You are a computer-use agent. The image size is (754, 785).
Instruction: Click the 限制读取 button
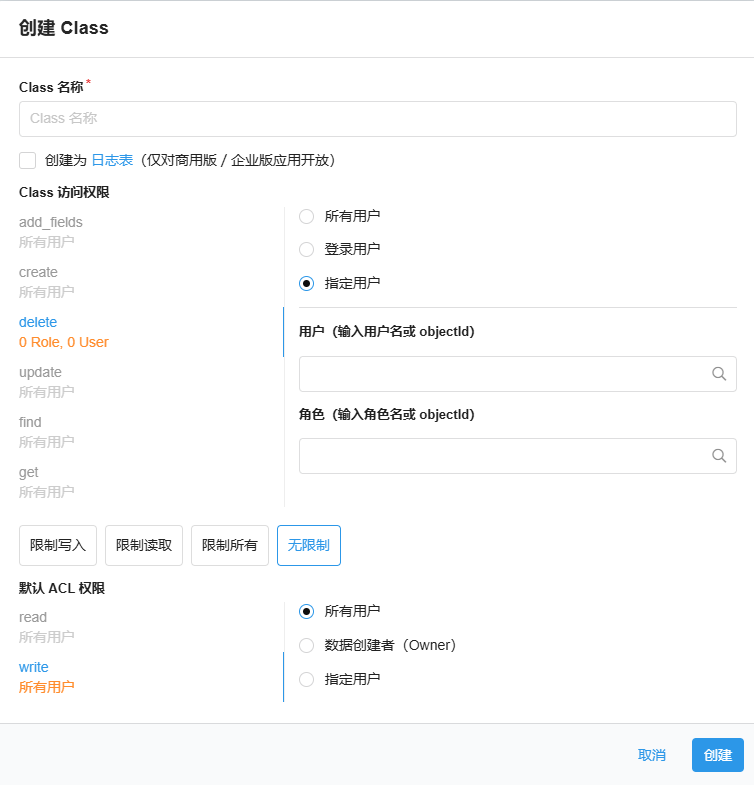point(144,546)
